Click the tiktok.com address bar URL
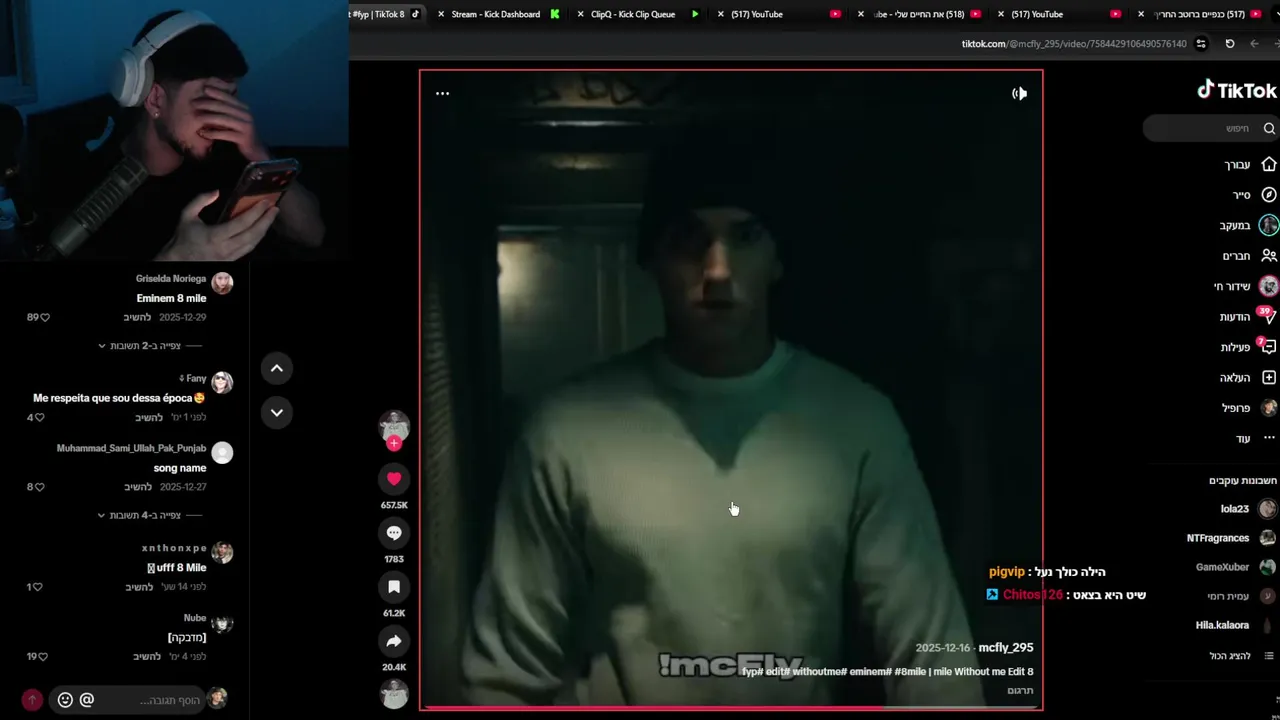The width and height of the screenshot is (1280, 720). coord(1074,44)
